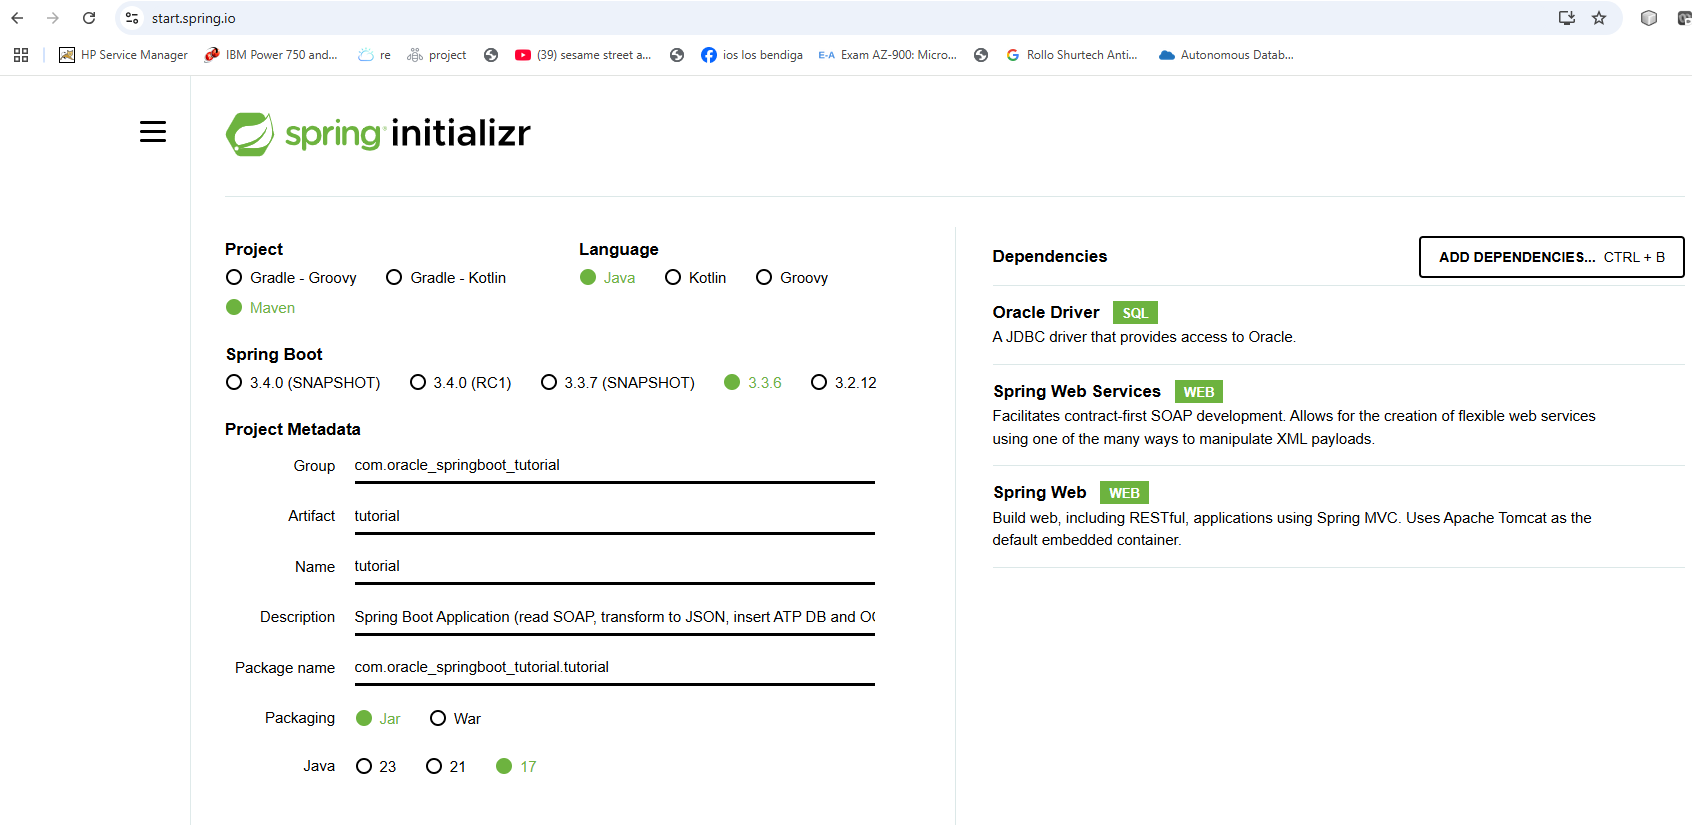Edit the Description field
Viewport: 1692px width, 825px height.
coord(614,618)
